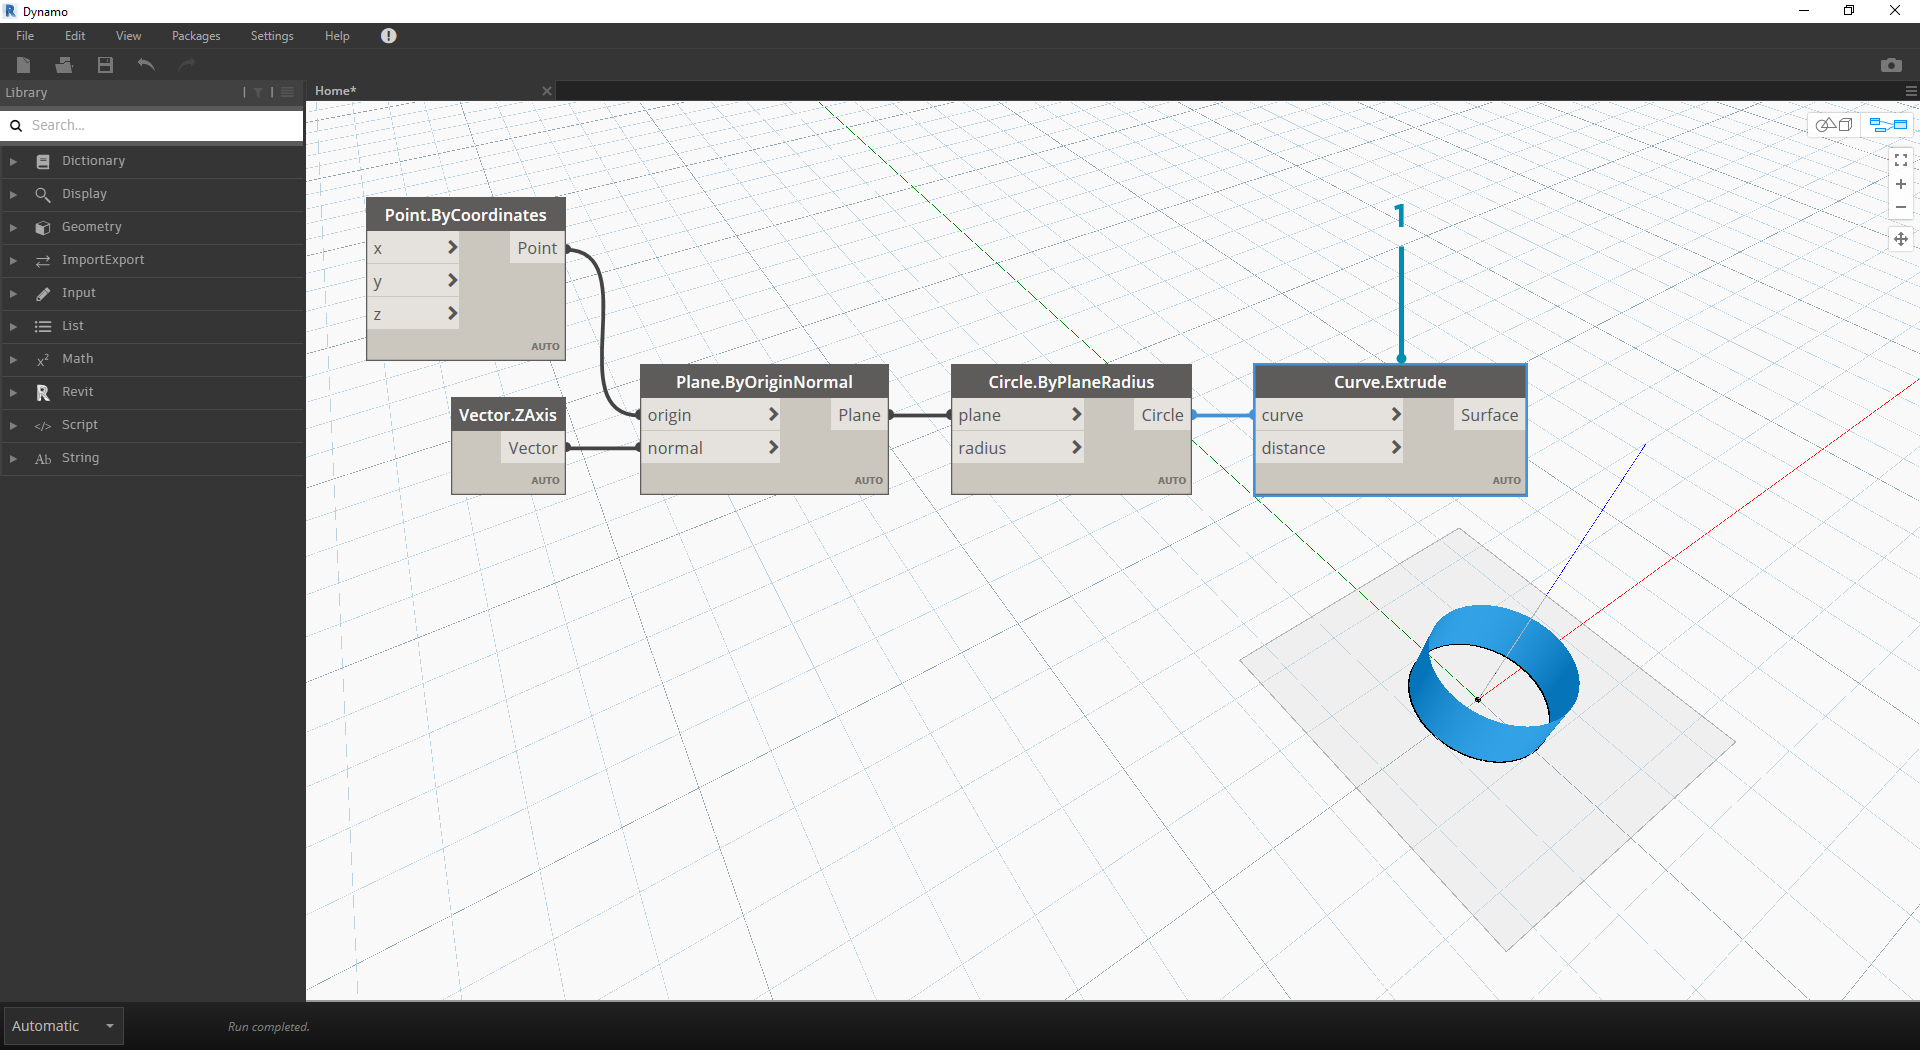Expand the Revit library category
Viewport: 1920px width, 1050px height.
(x=77, y=392)
